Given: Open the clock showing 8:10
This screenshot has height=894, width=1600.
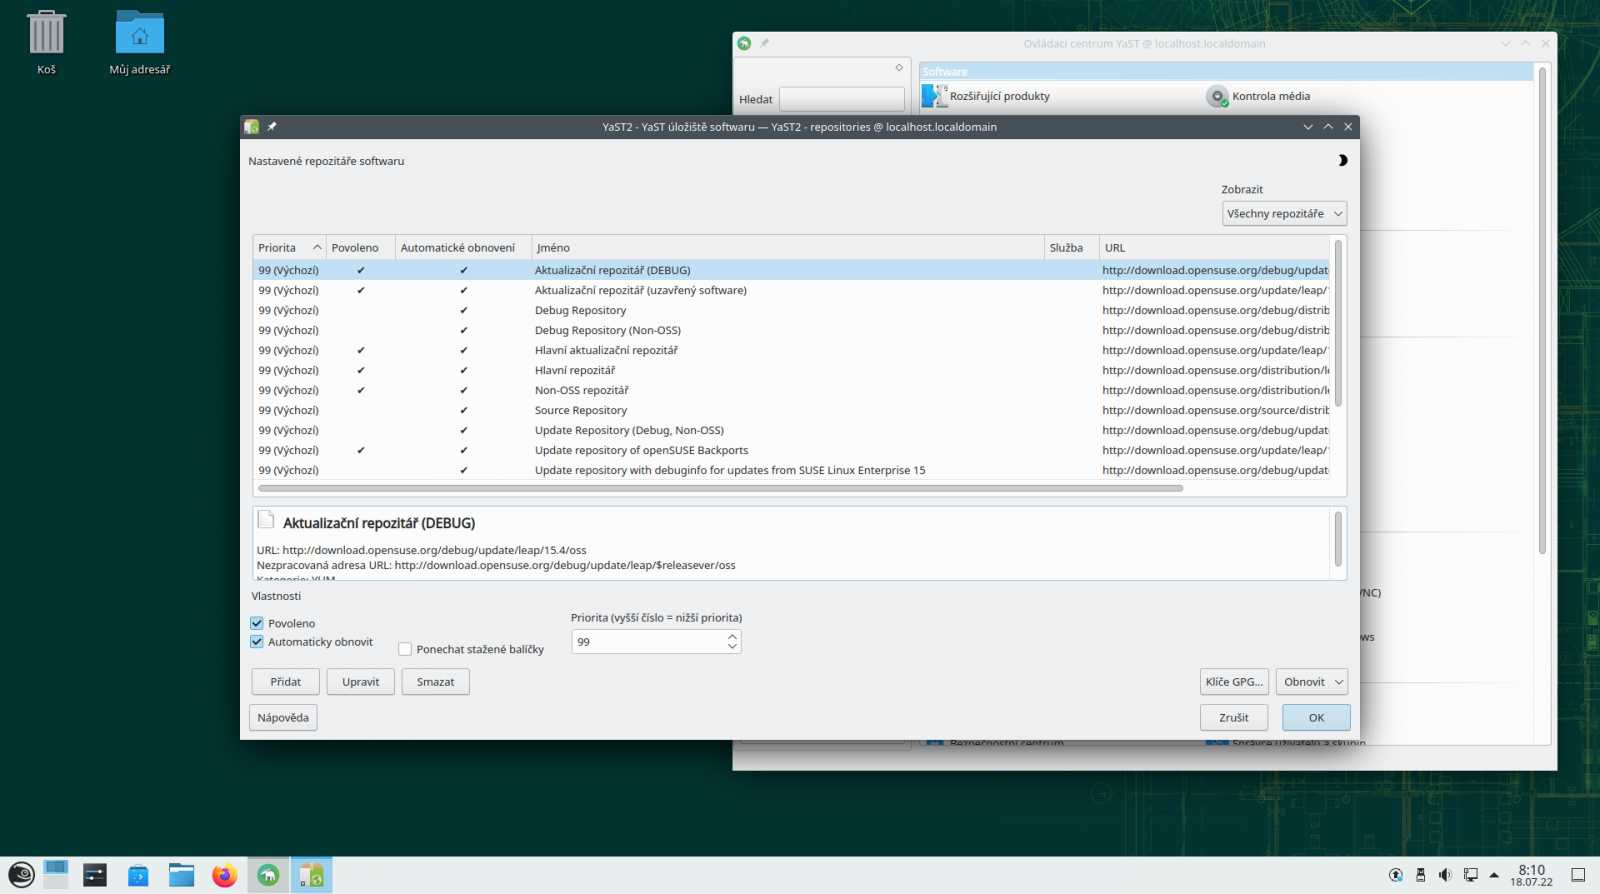Looking at the screenshot, I should [x=1531, y=875].
